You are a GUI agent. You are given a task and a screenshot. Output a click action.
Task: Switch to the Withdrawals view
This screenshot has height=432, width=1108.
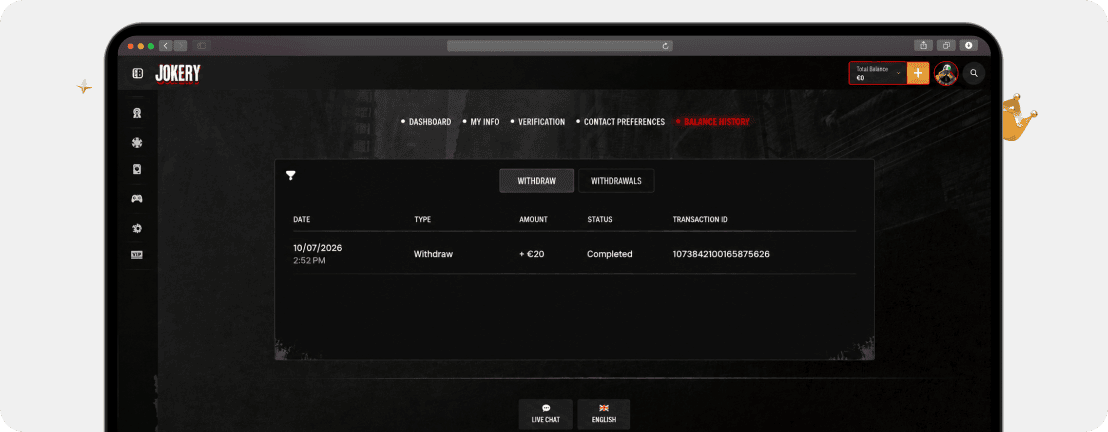[616, 181]
